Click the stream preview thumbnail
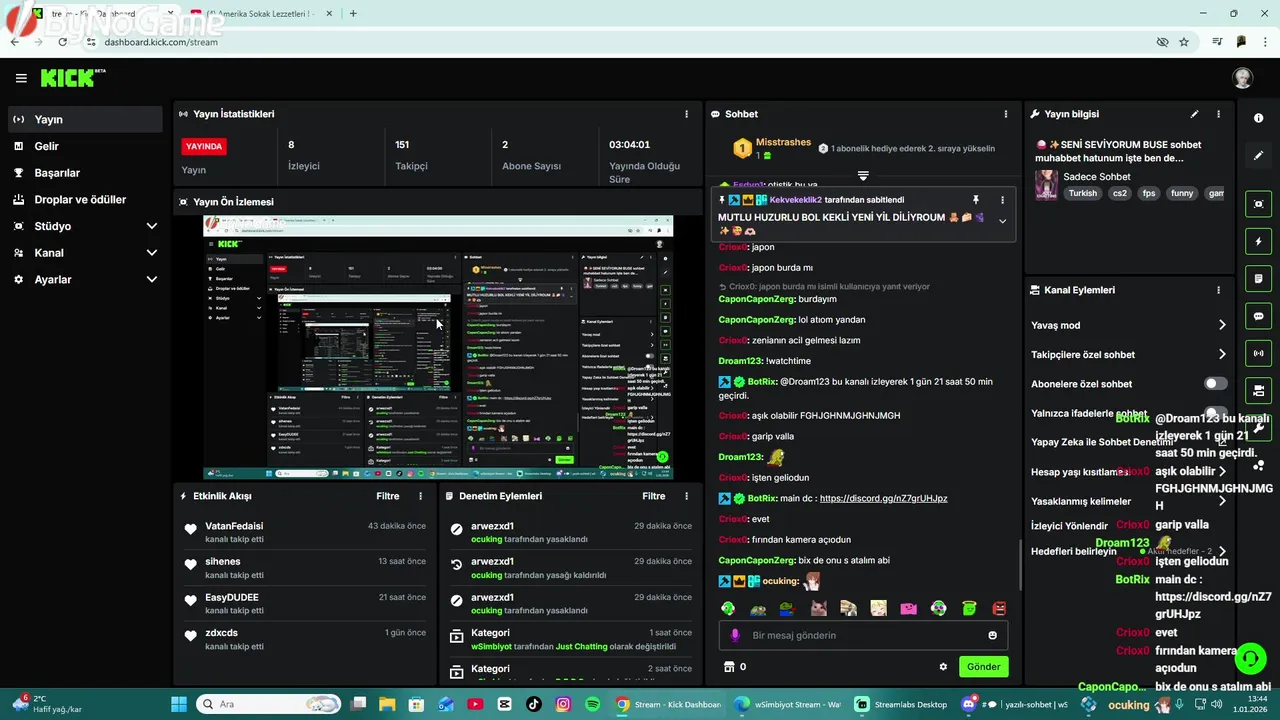The width and height of the screenshot is (1280, 720). (438, 348)
